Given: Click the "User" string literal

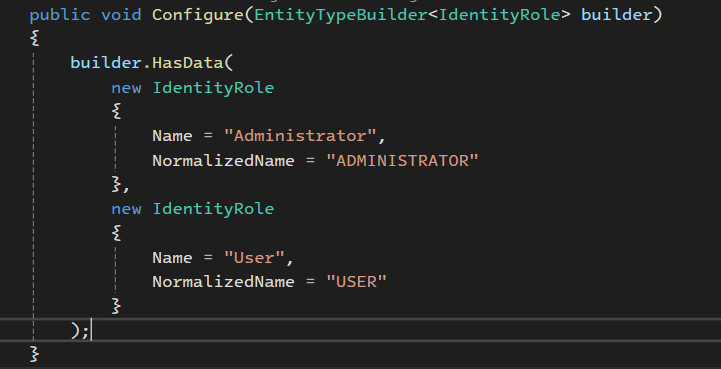Looking at the screenshot, I should click(x=254, y=258).
